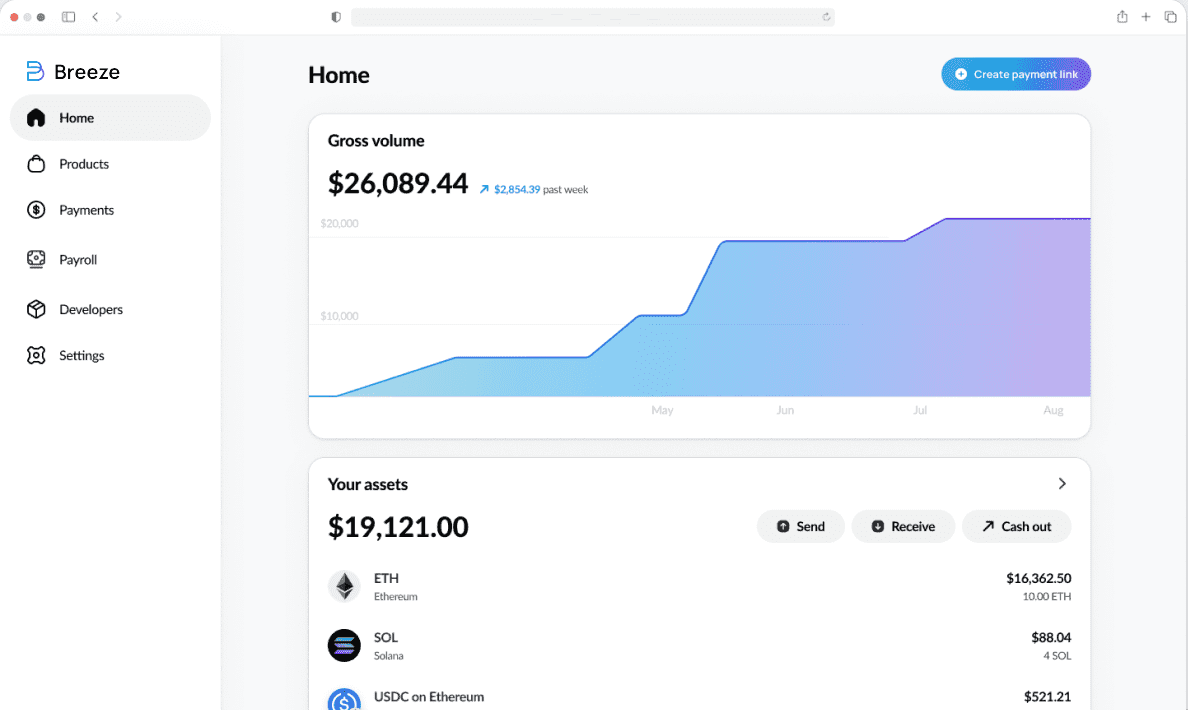The width and height of the screenshot is (1188, 710).
Task: Select the ETH Ethereum asset name
Action: tap(395, 586)
